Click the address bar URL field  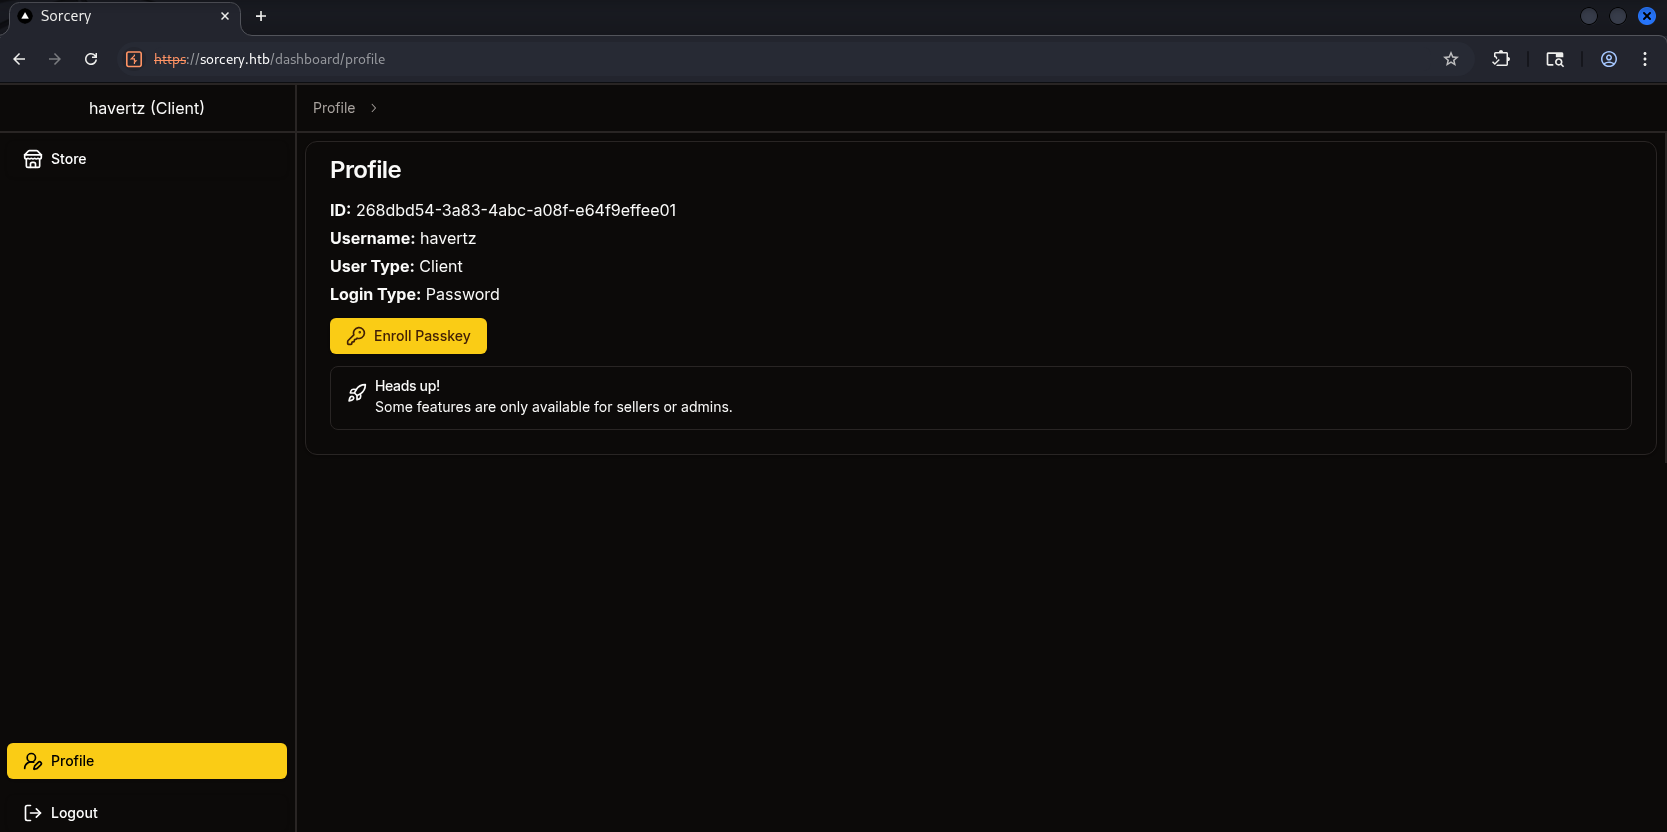tap(700, 59)
